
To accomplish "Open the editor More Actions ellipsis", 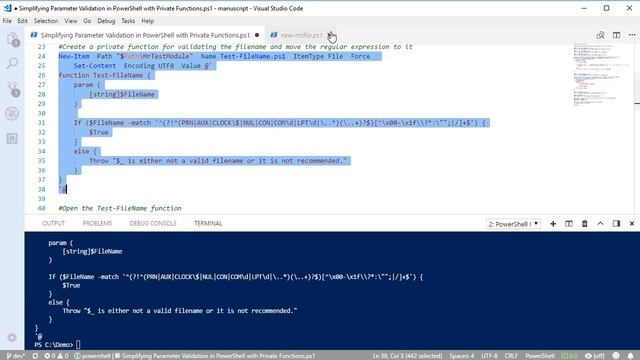I will point(632,35).
